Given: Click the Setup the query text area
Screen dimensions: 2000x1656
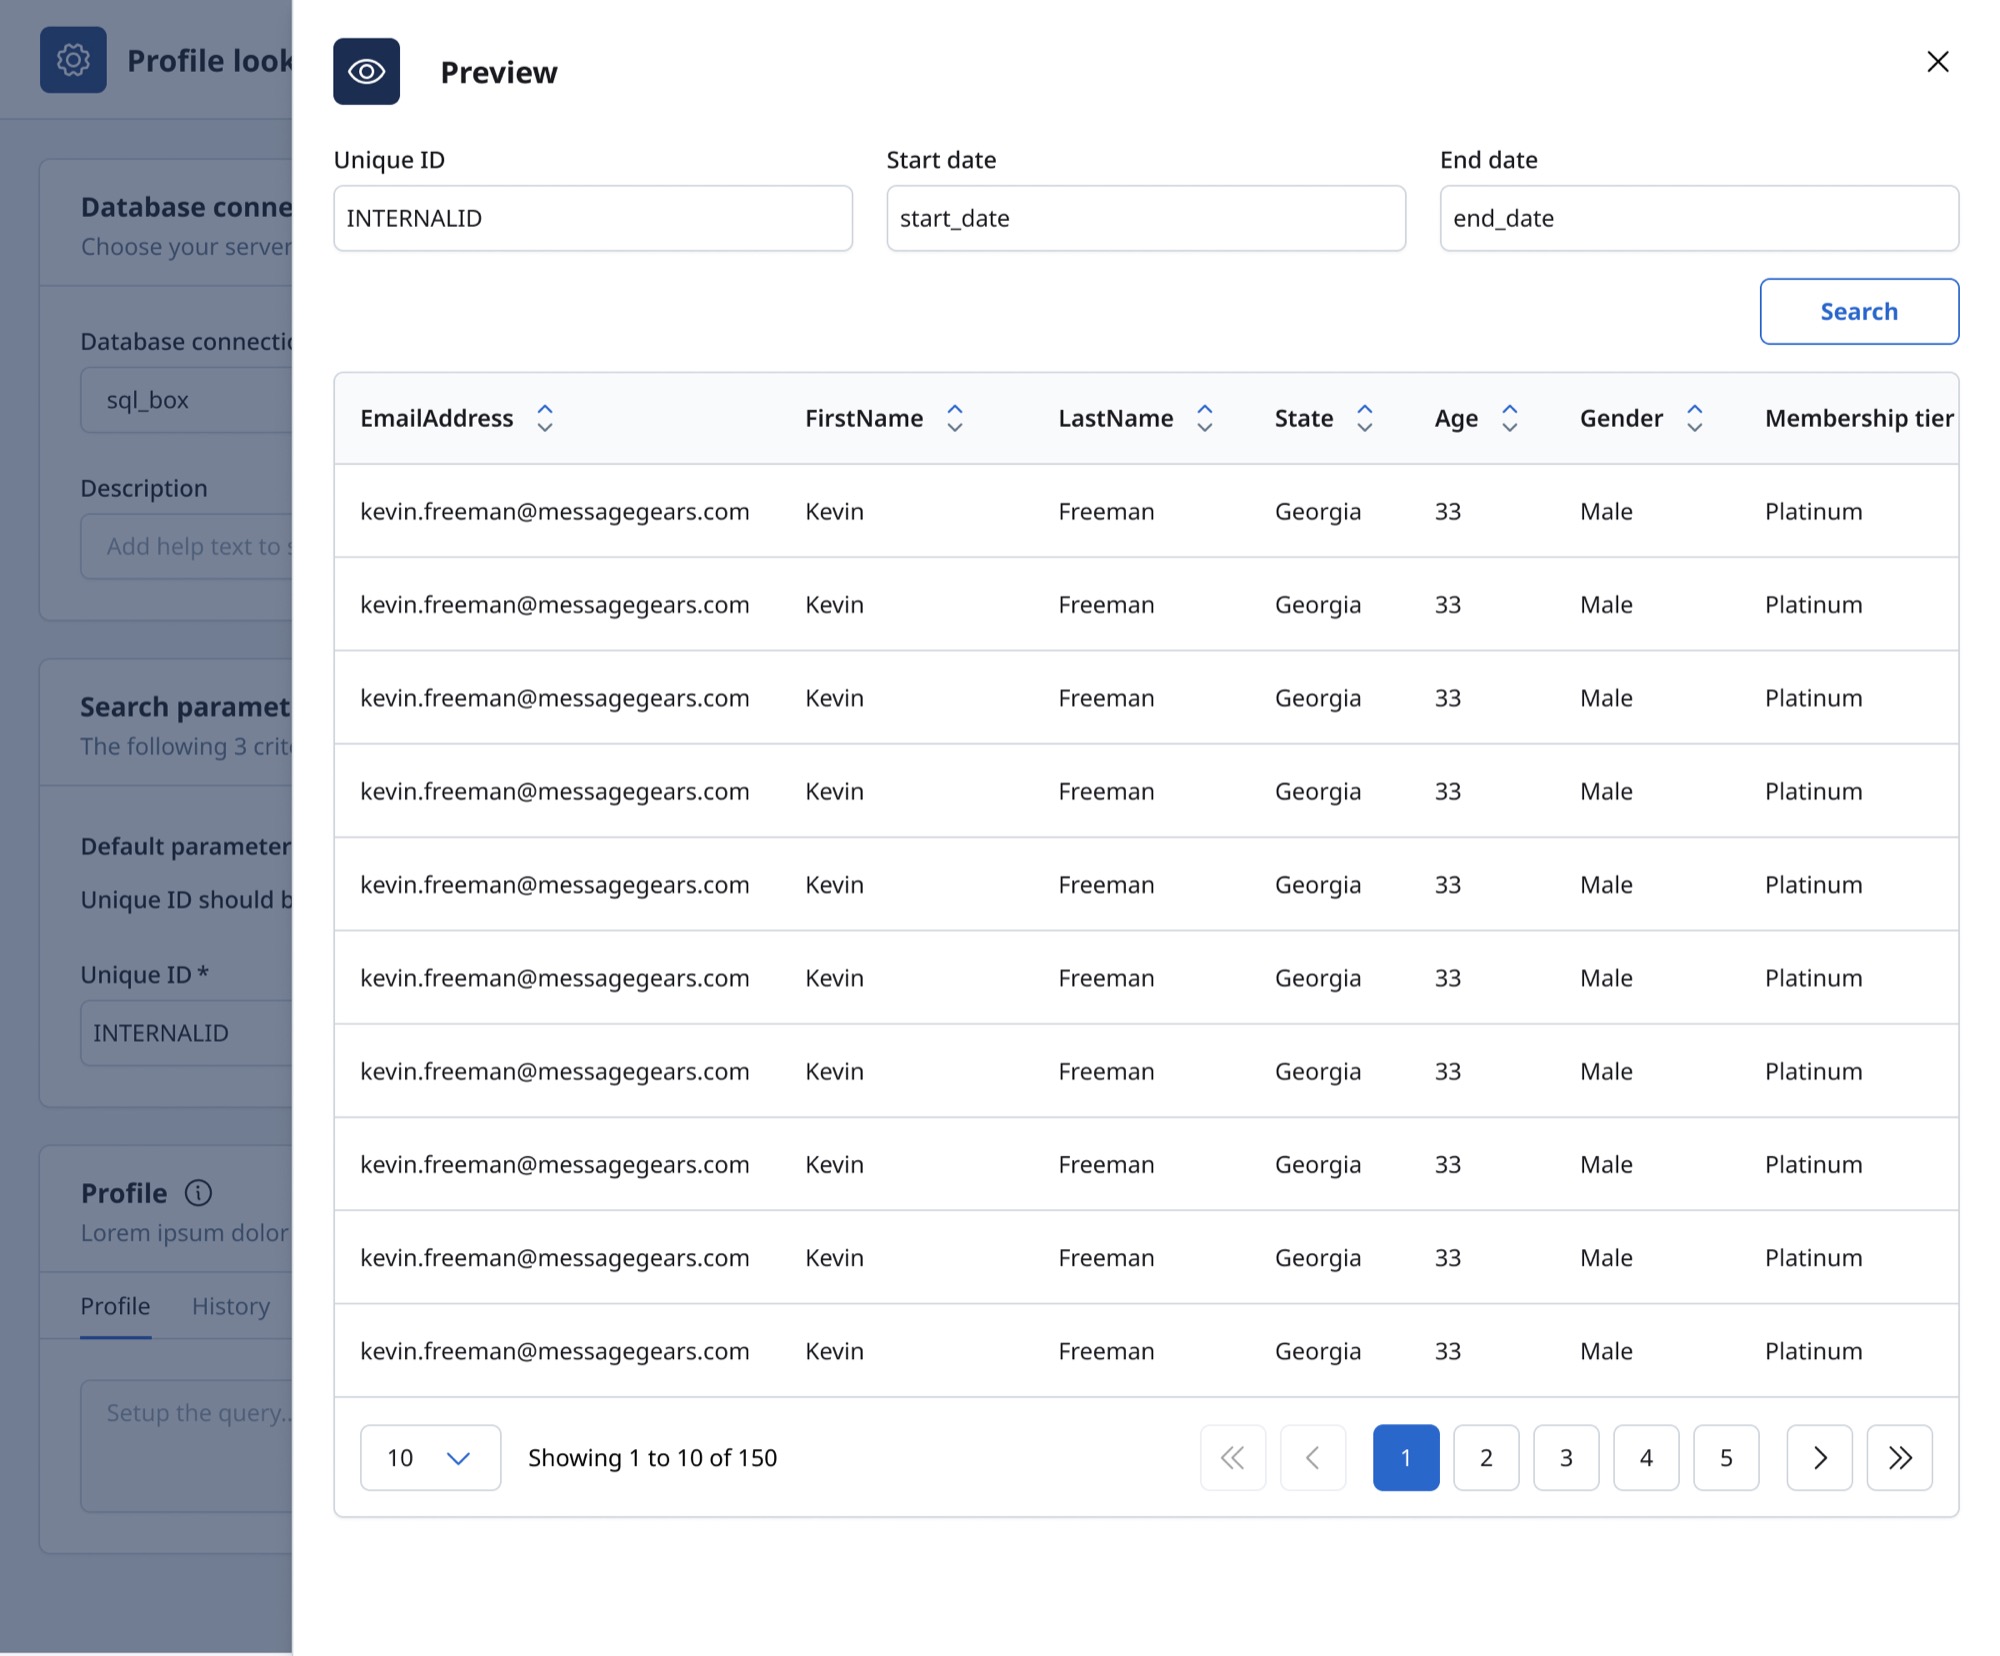Looking at the screenshot, I should (x=186, y=1446).
